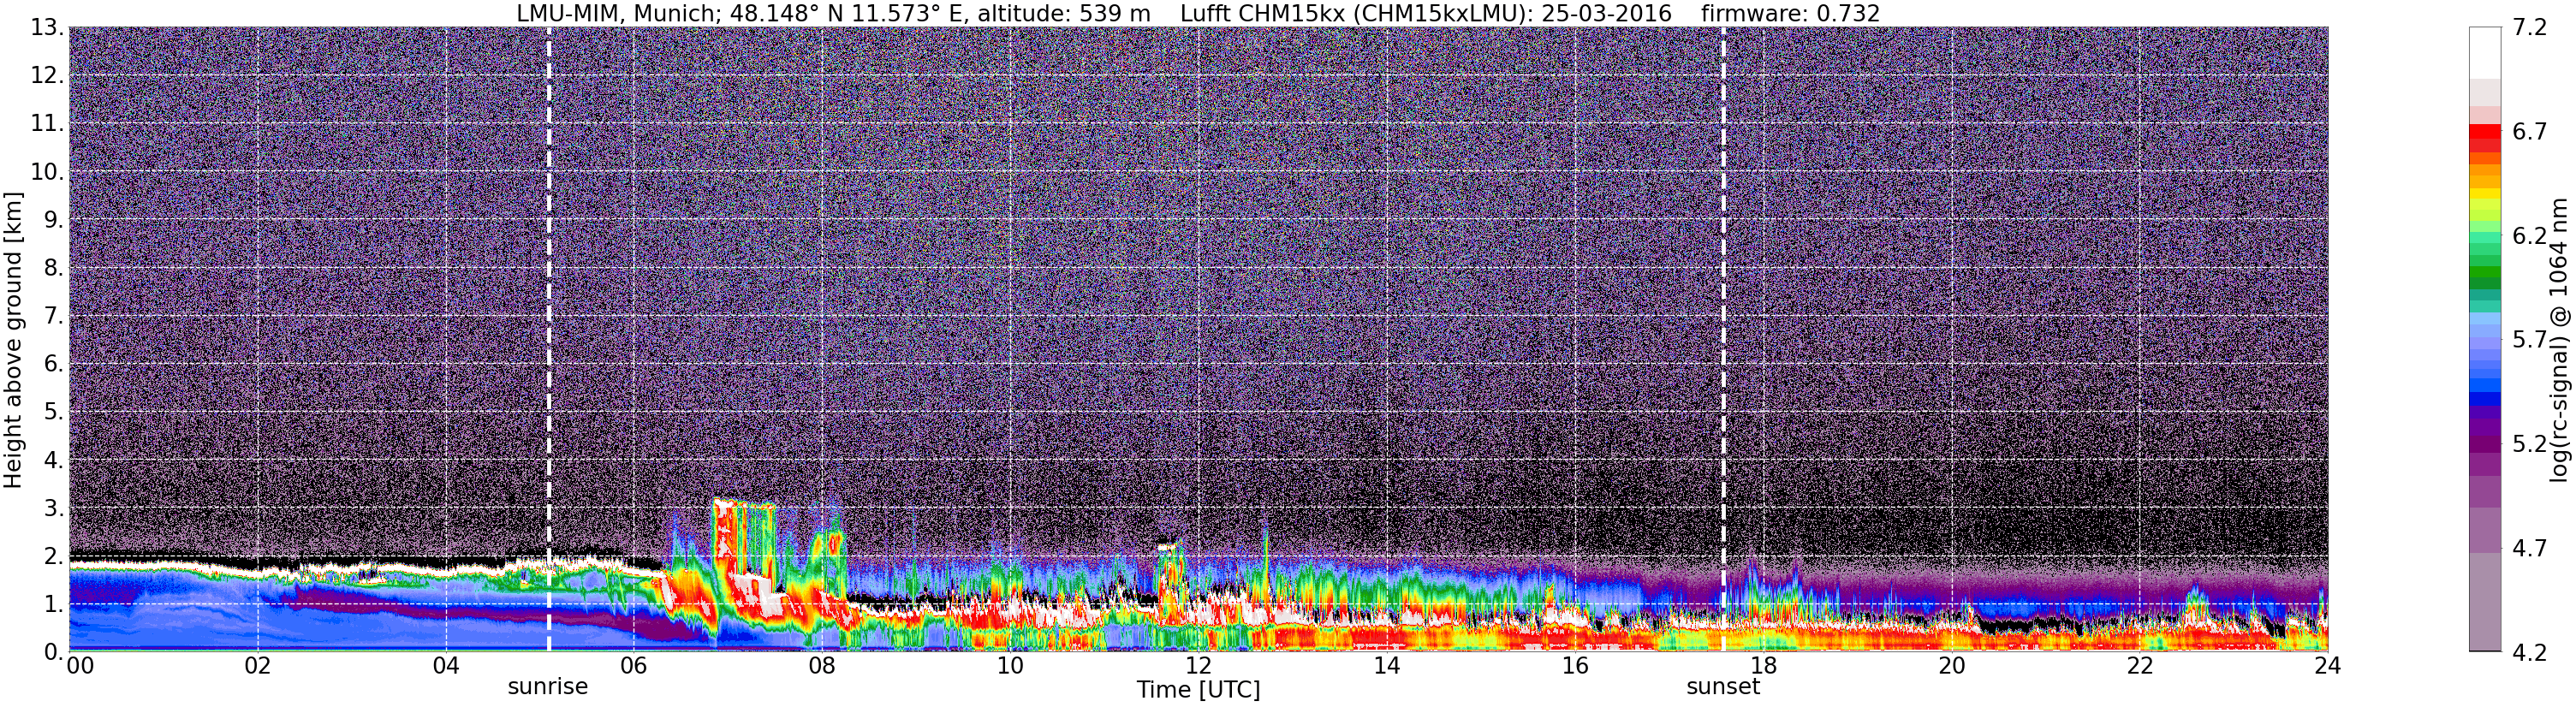Click the colorbar value '6.7'
2576x707 pixels.
(2530, 132)
